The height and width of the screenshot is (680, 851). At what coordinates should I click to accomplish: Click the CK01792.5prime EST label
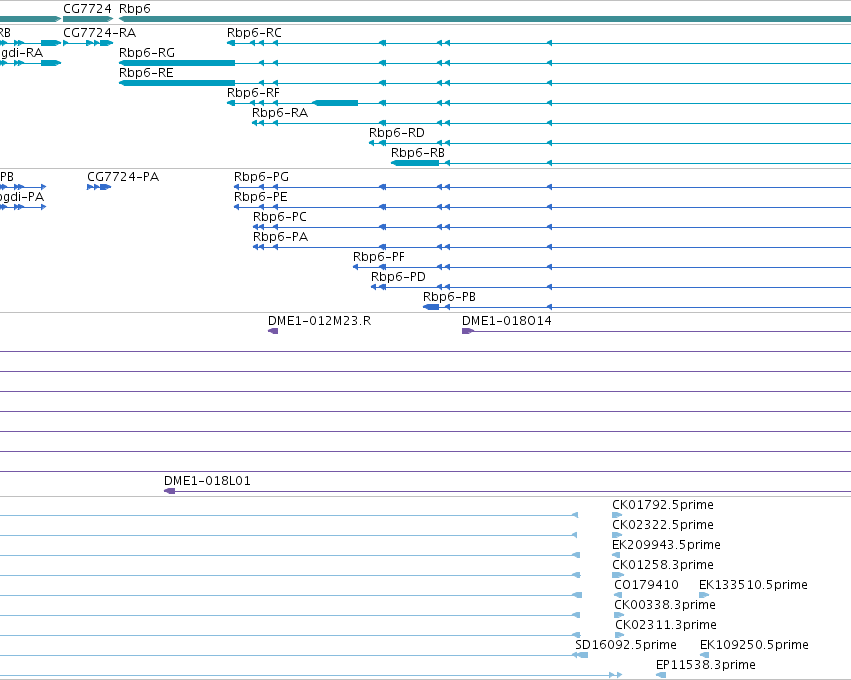pyautogui.click(x=663, y=505)
